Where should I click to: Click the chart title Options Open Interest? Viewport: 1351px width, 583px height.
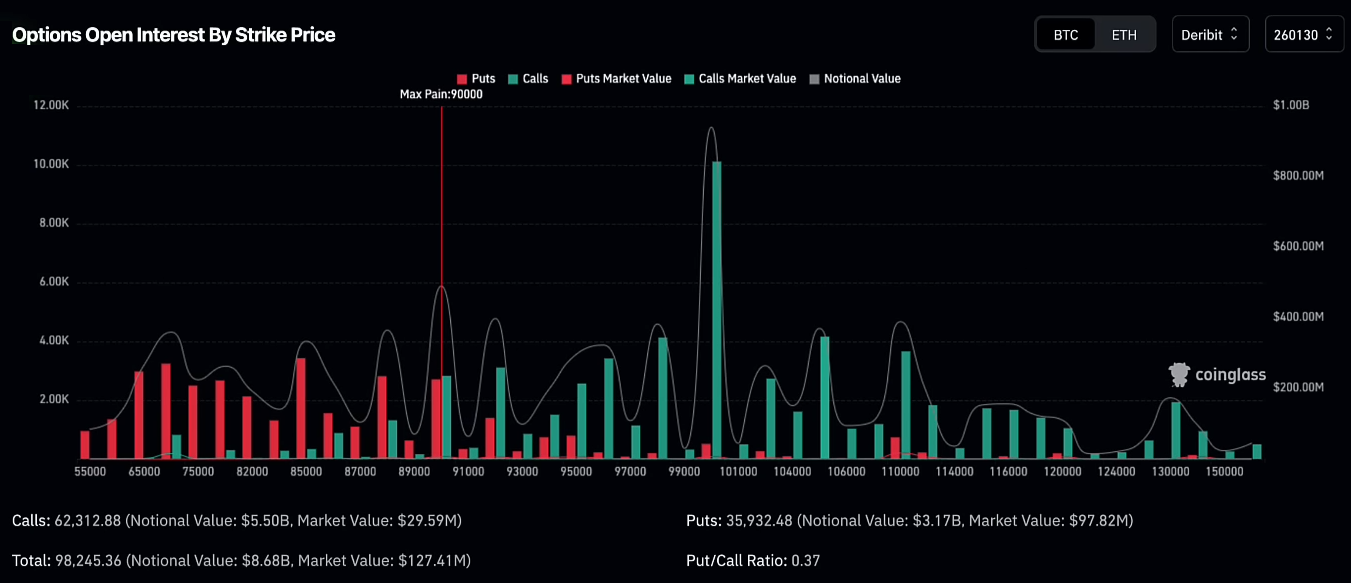click(173, 35)
